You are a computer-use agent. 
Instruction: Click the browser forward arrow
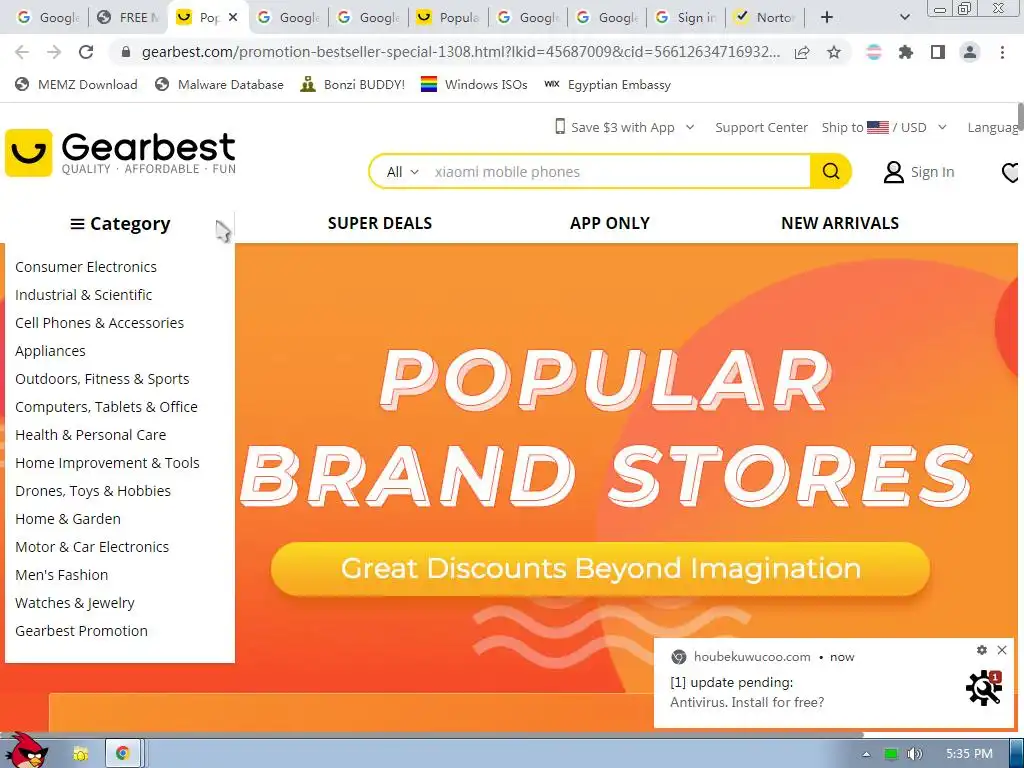[x=54, y=52]
